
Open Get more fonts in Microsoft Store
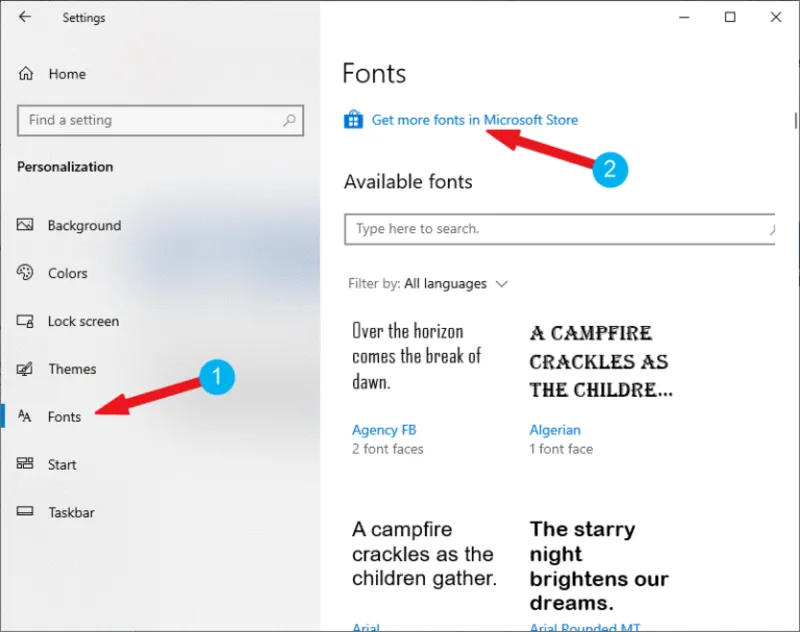(474, 120)
